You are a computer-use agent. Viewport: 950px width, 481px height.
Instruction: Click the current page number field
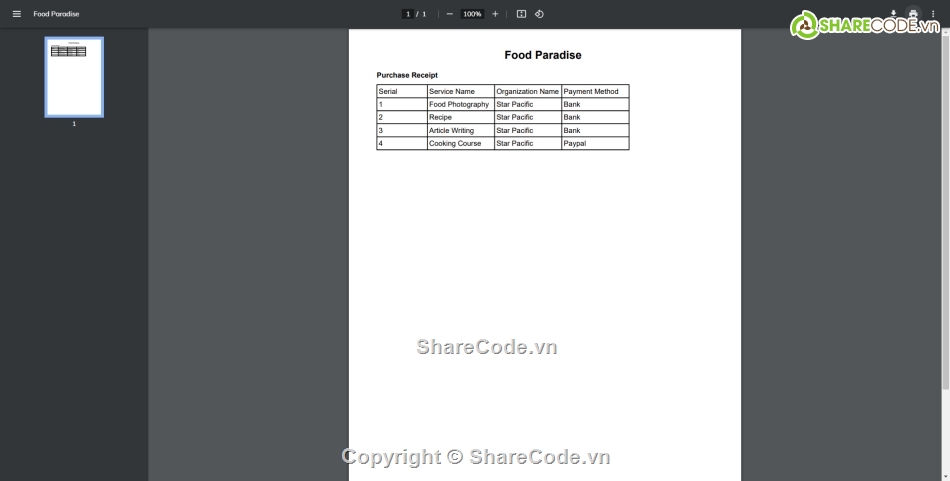[408, 14]
